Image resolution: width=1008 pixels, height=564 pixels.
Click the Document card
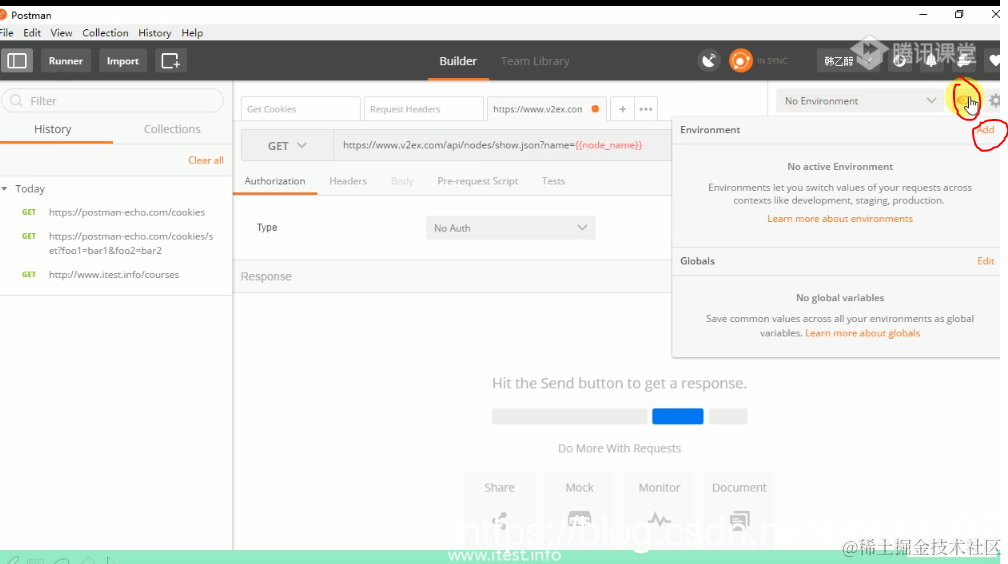coord(739,508)
